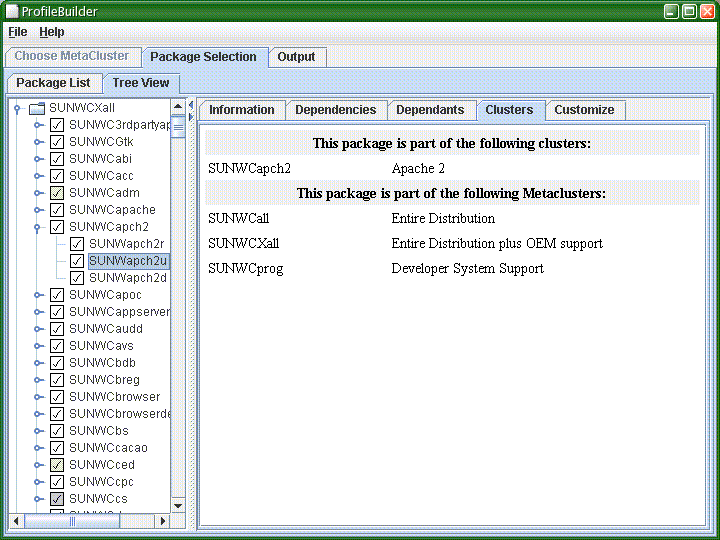
Task: Toggle the SUNWapch2d package checkbox
Action: [x=77, y=278]
